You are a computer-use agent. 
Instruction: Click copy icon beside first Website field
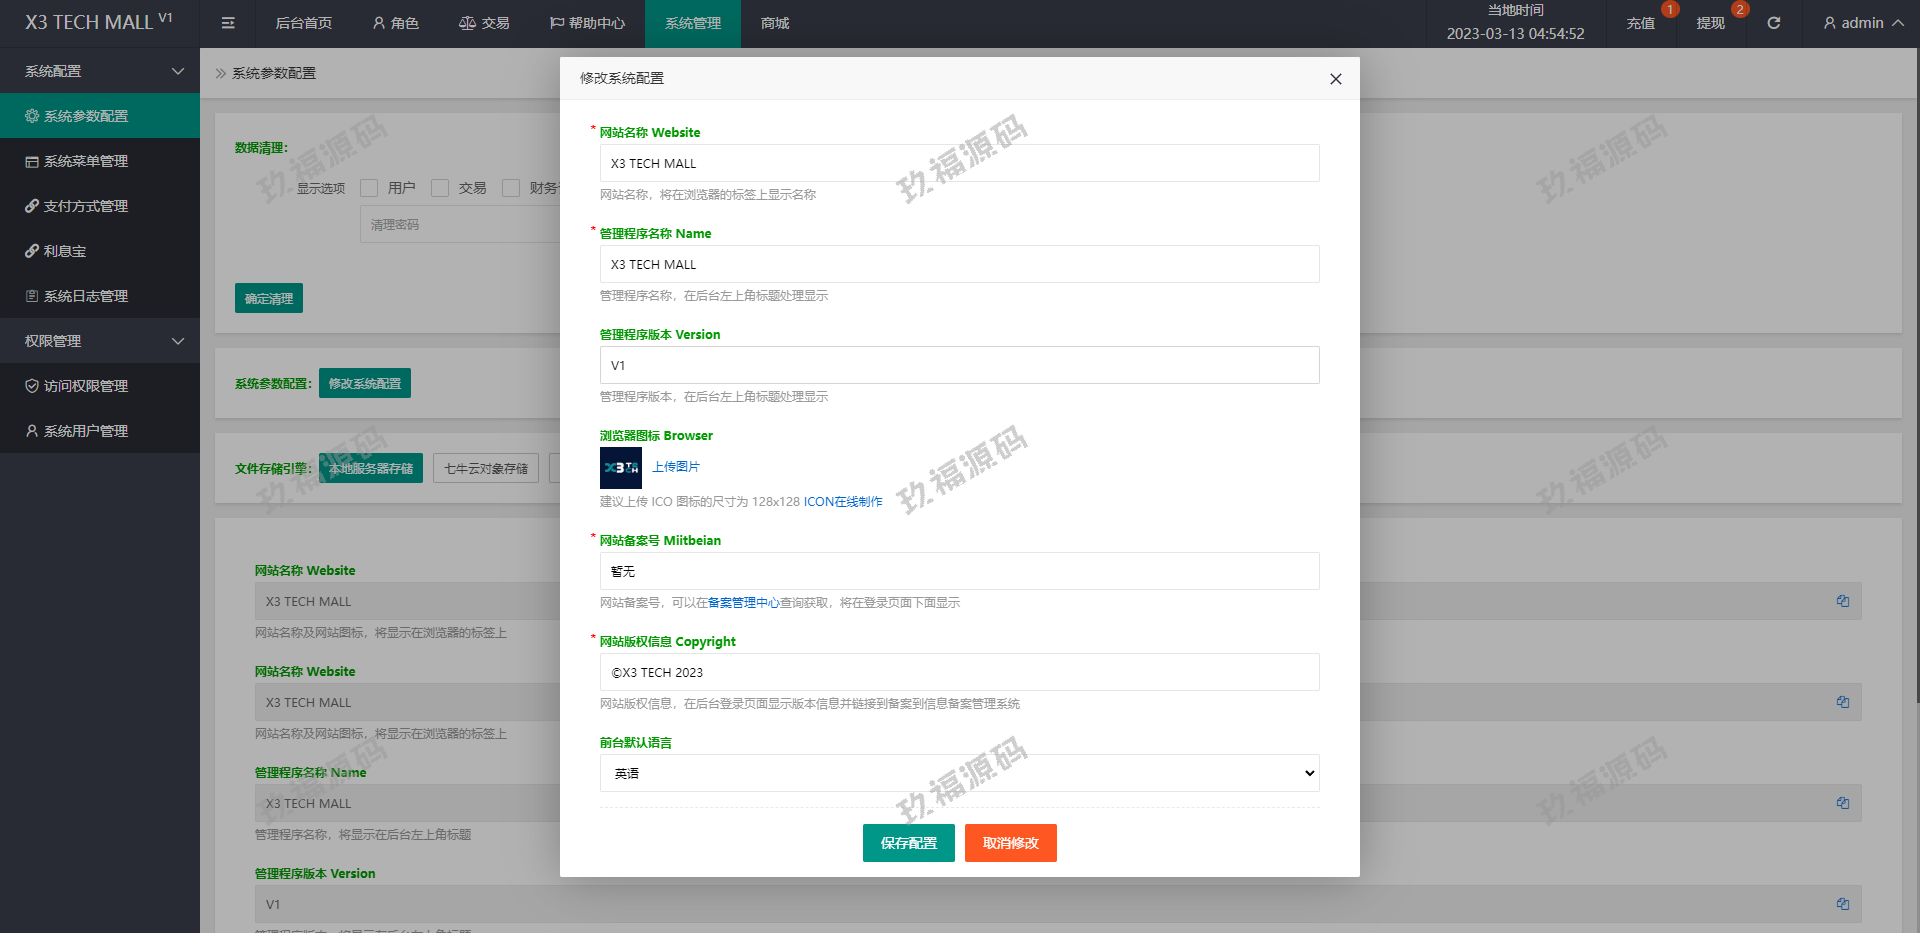click(1842, 601)
